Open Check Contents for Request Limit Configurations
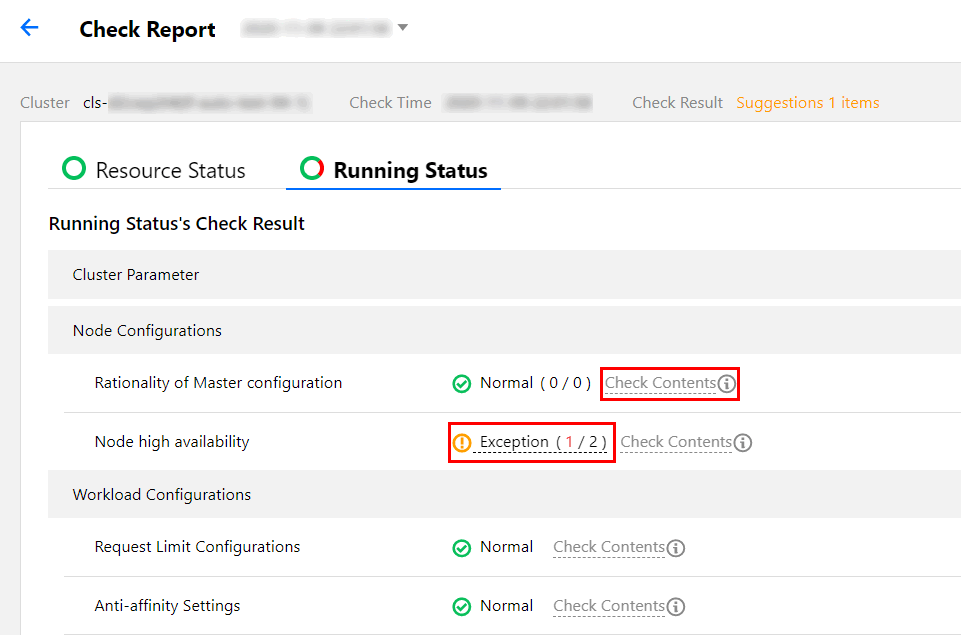Screen dimensions: 961x635 click(608, 547)
